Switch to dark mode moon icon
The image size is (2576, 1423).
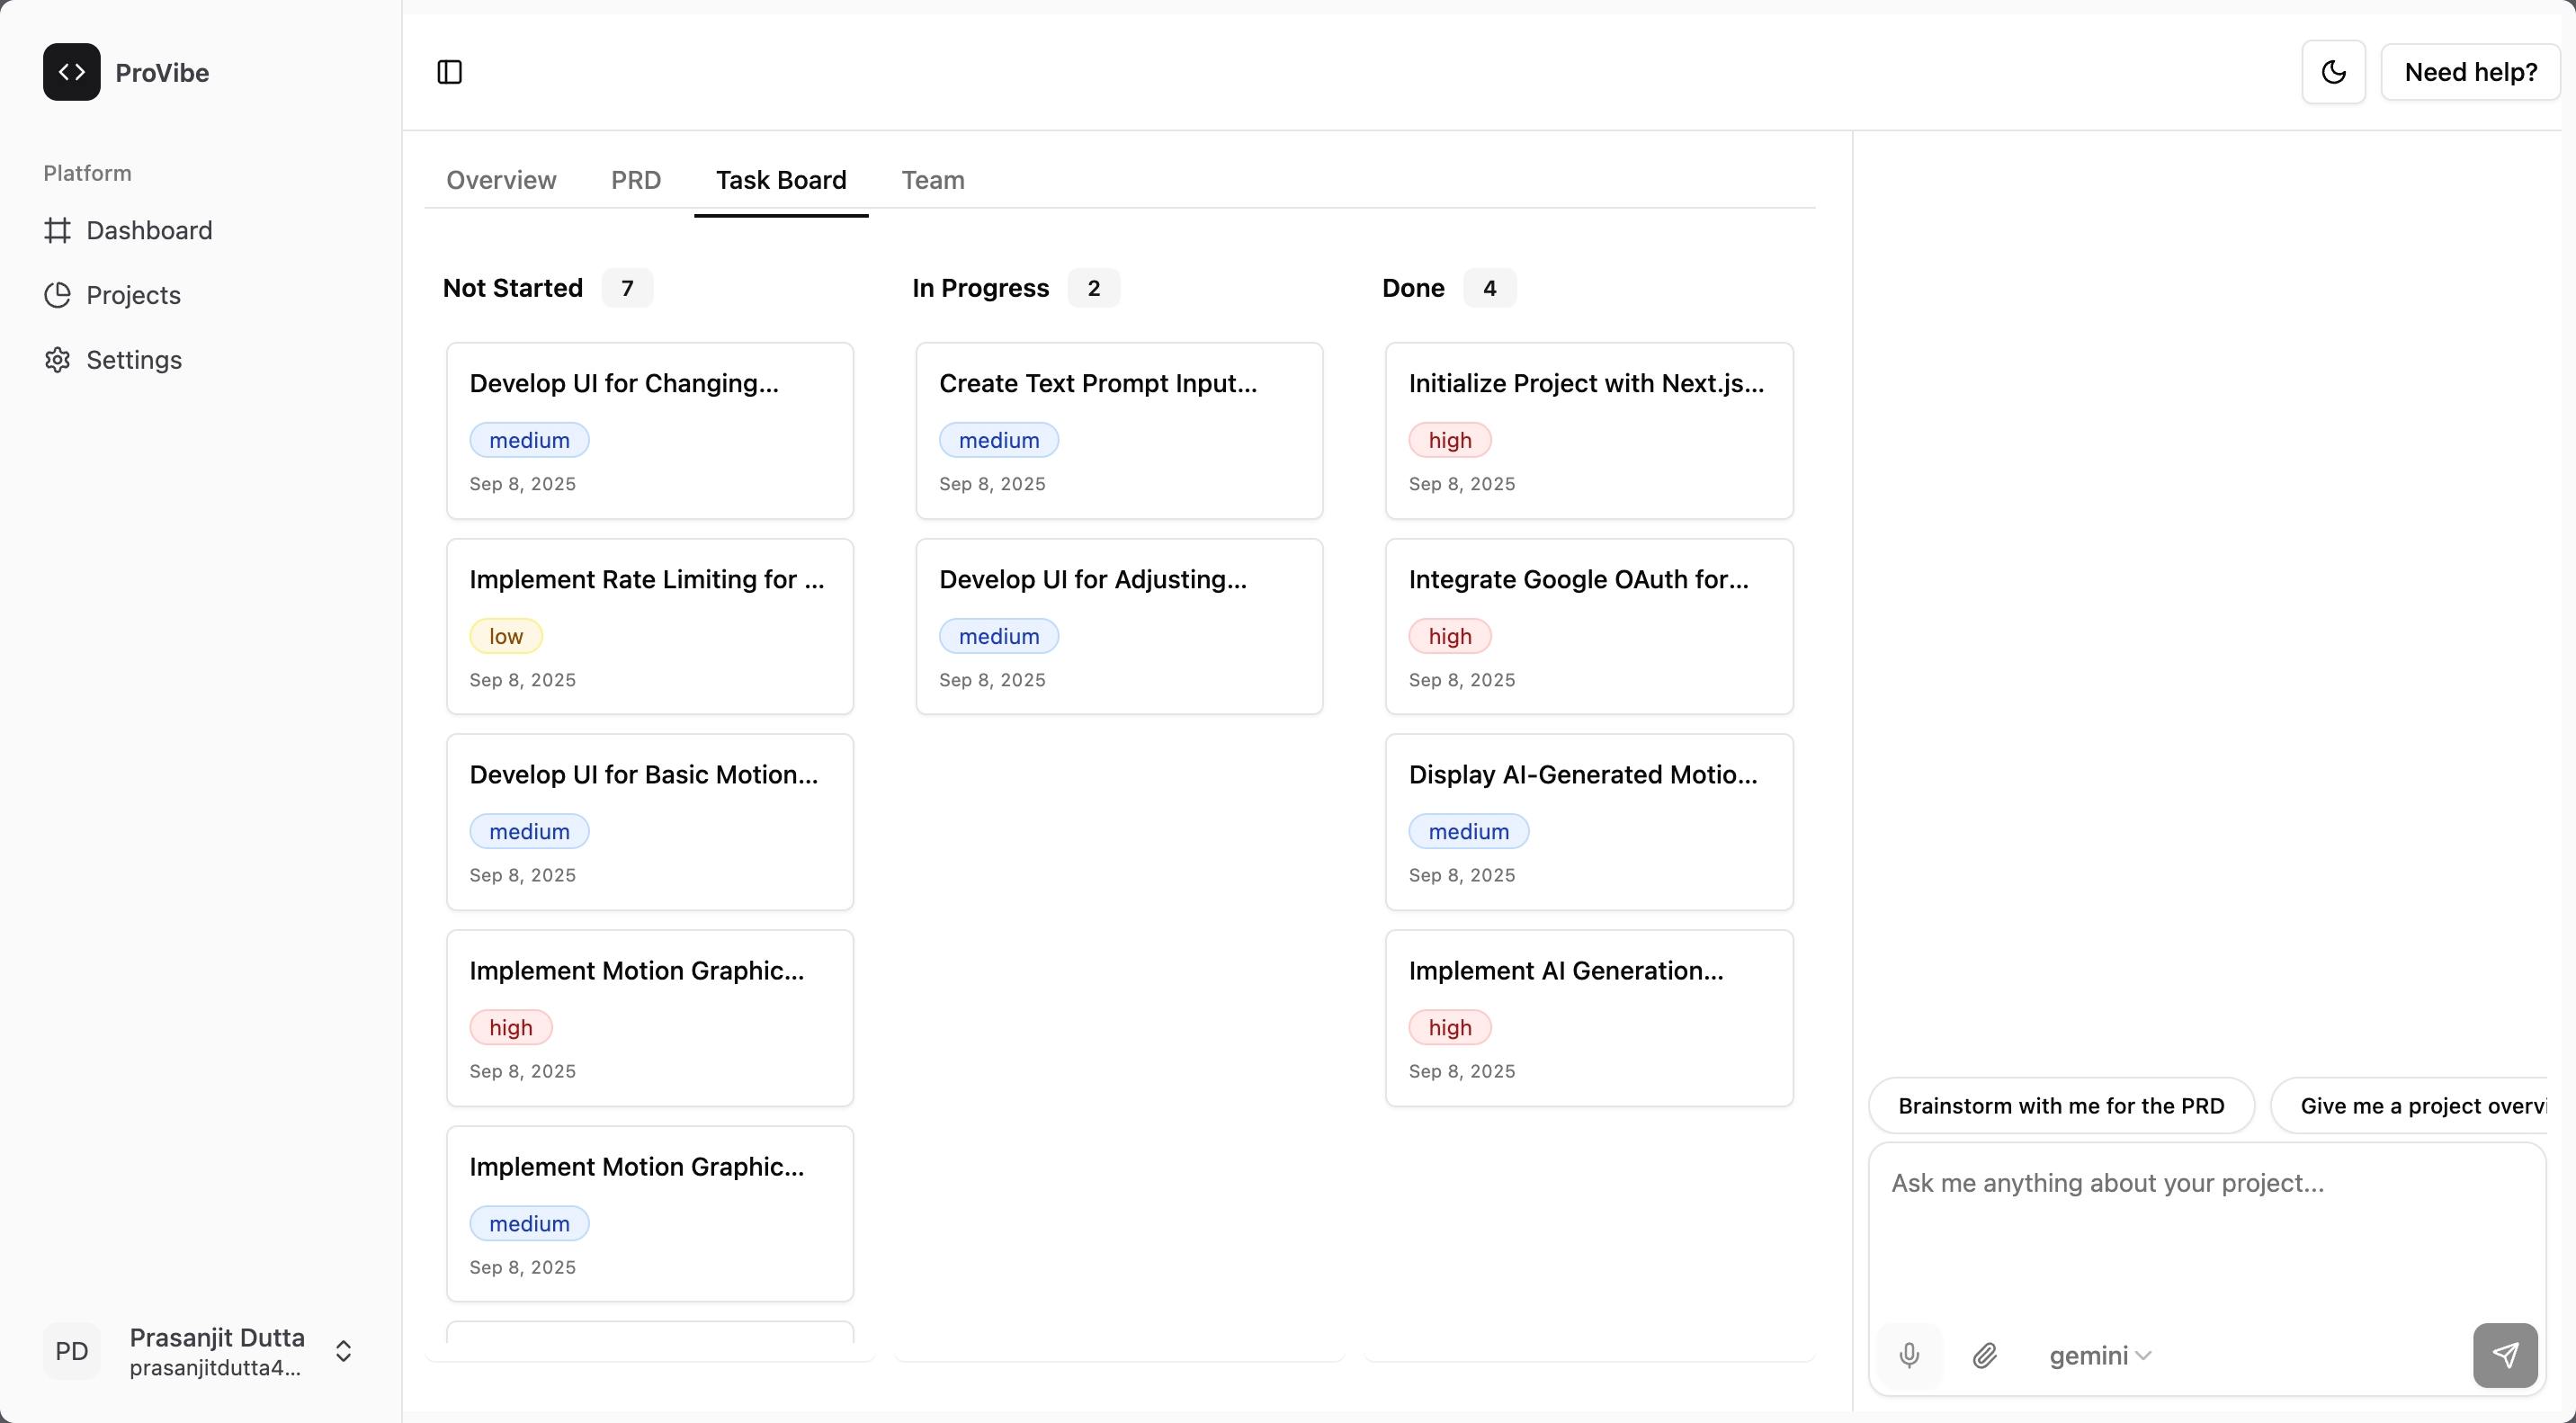[2333, 72]
